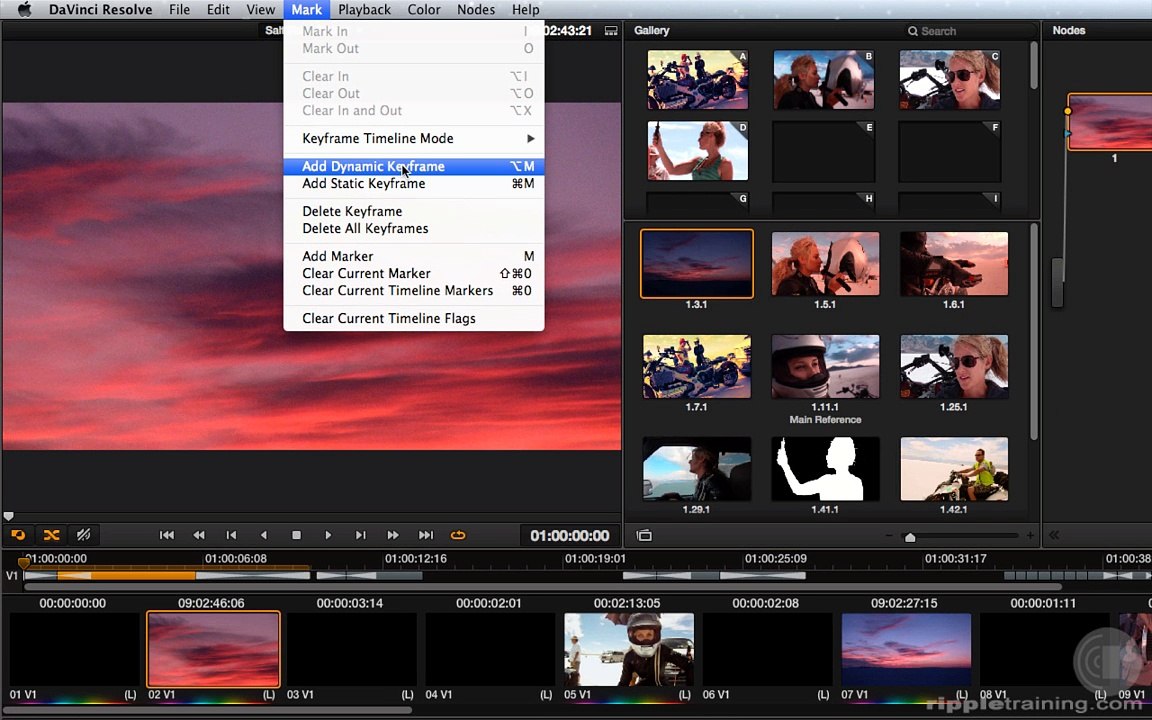Toggle the orange crossed-arrows shuffle icon
Viewport: 1152px width, 720px height.
(51, 535)
